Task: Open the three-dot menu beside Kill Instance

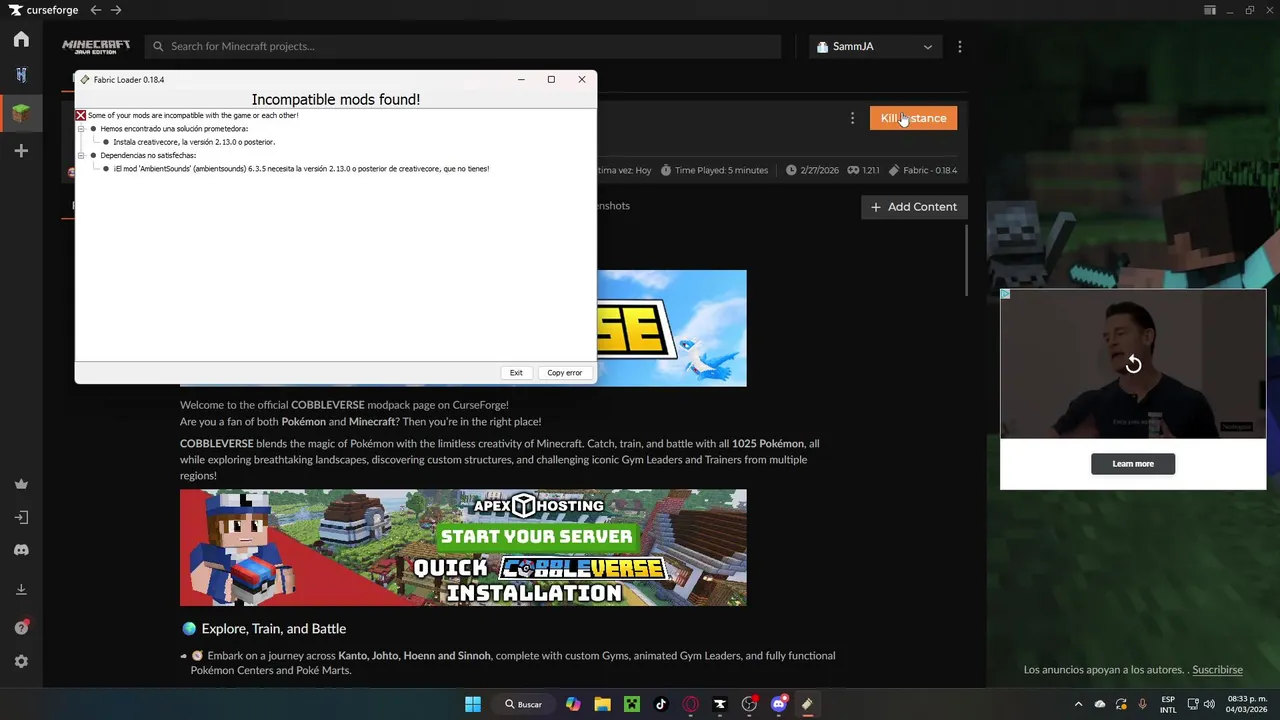Action: pos(852,118)
